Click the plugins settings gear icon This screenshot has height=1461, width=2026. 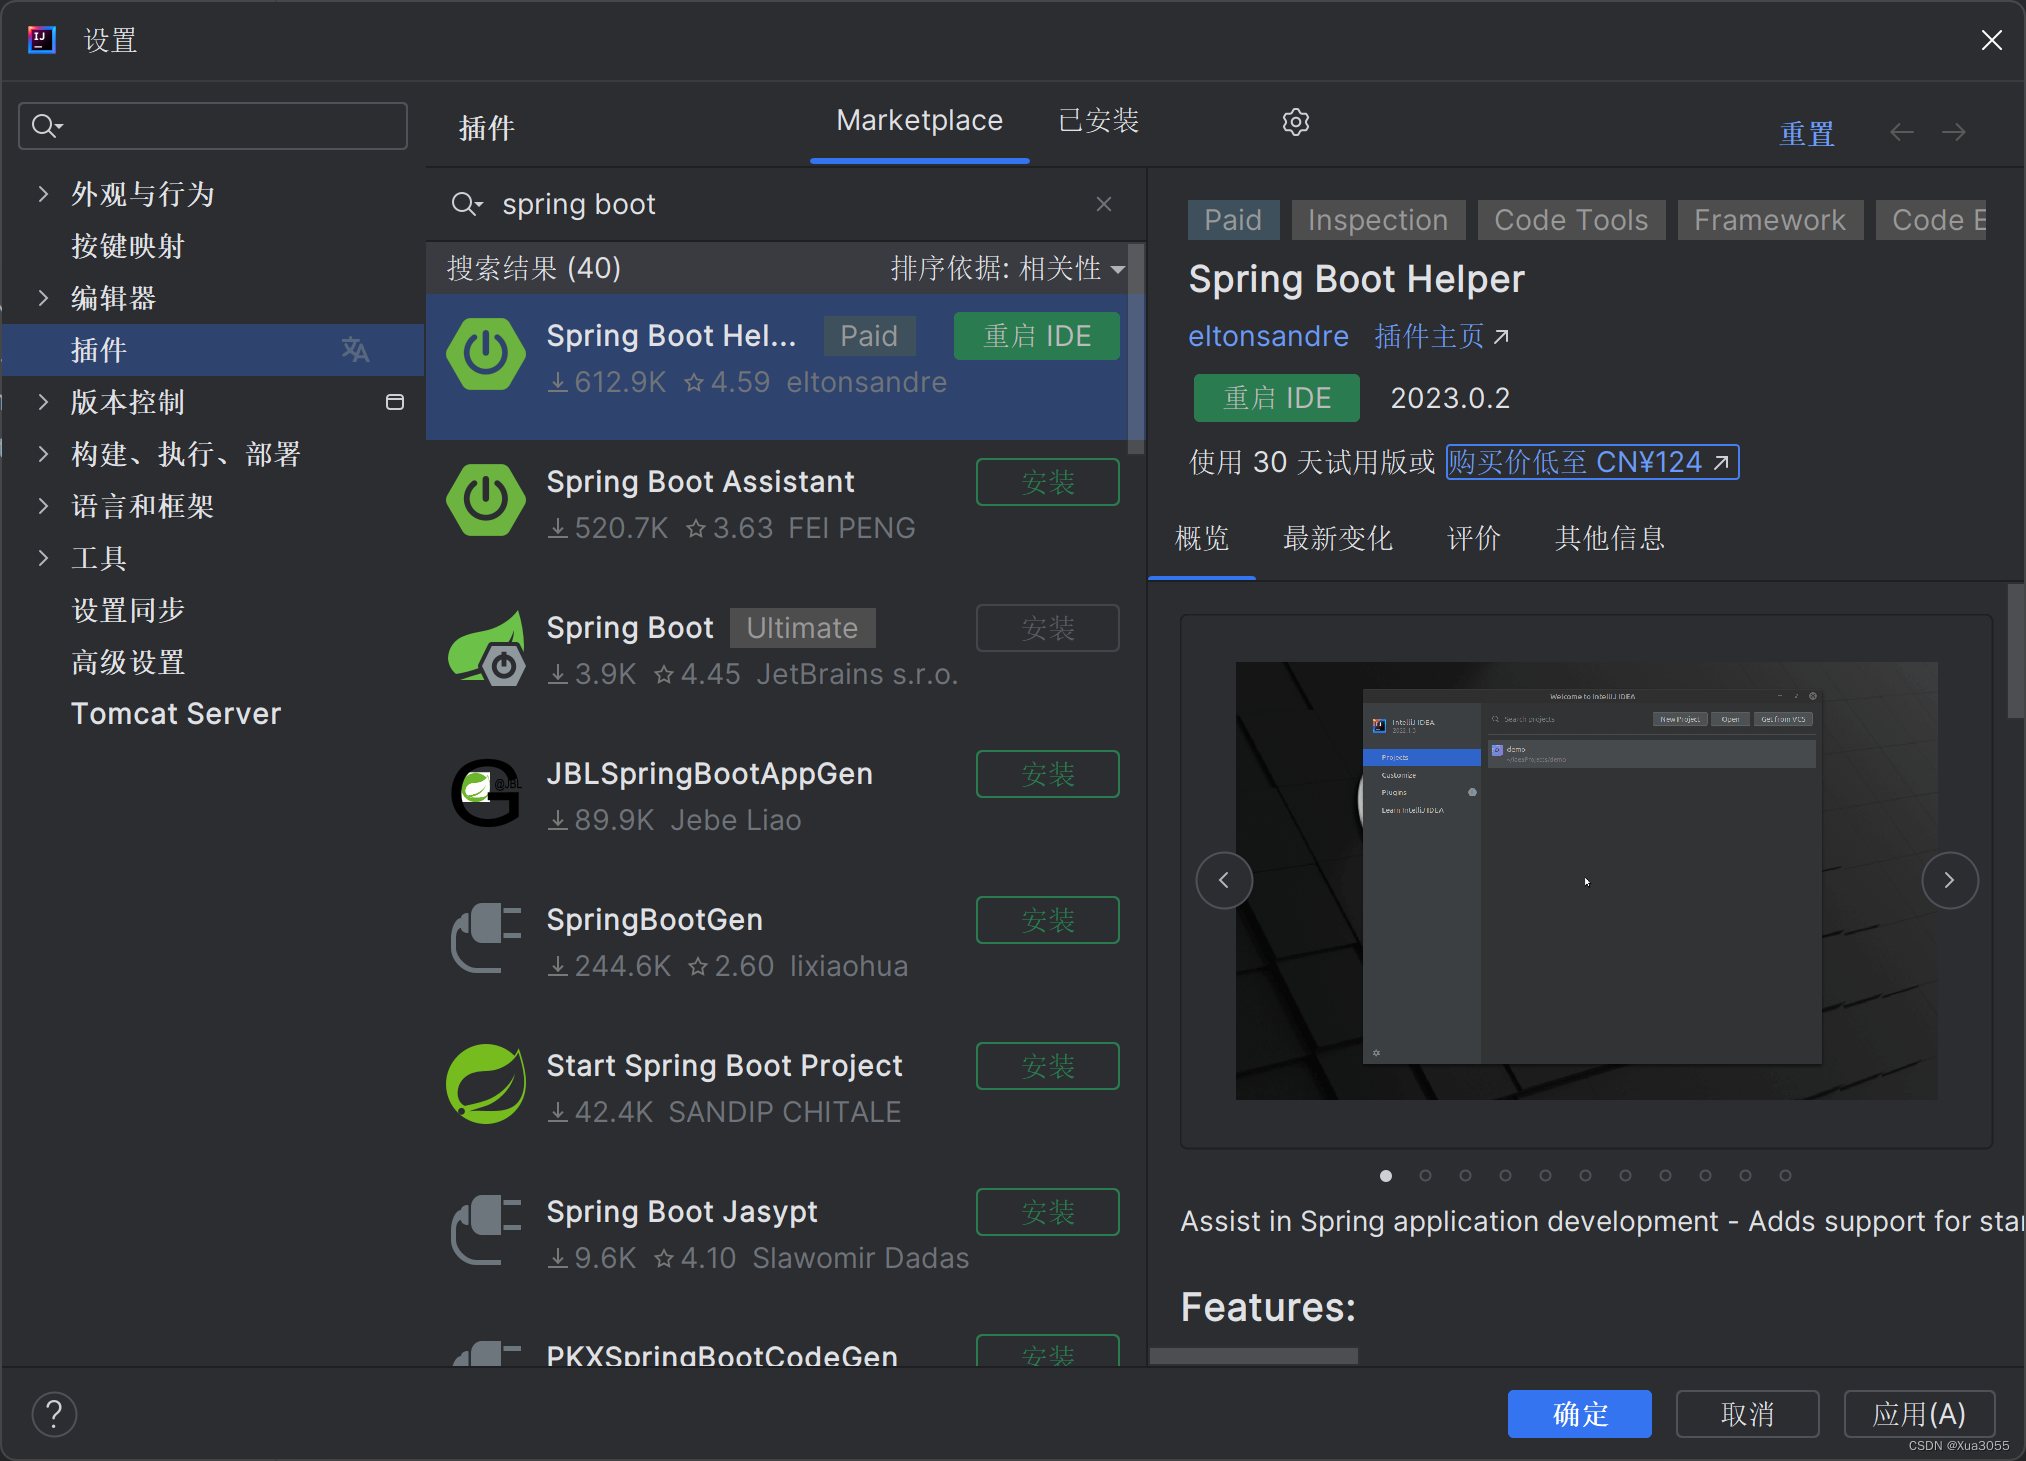point(1296,122)
